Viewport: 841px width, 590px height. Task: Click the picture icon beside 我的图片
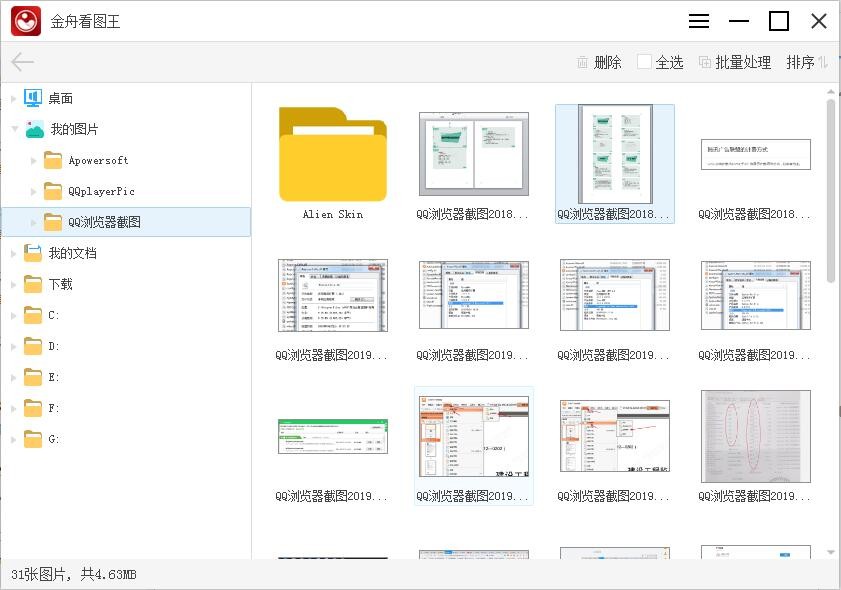pos(34,128)
